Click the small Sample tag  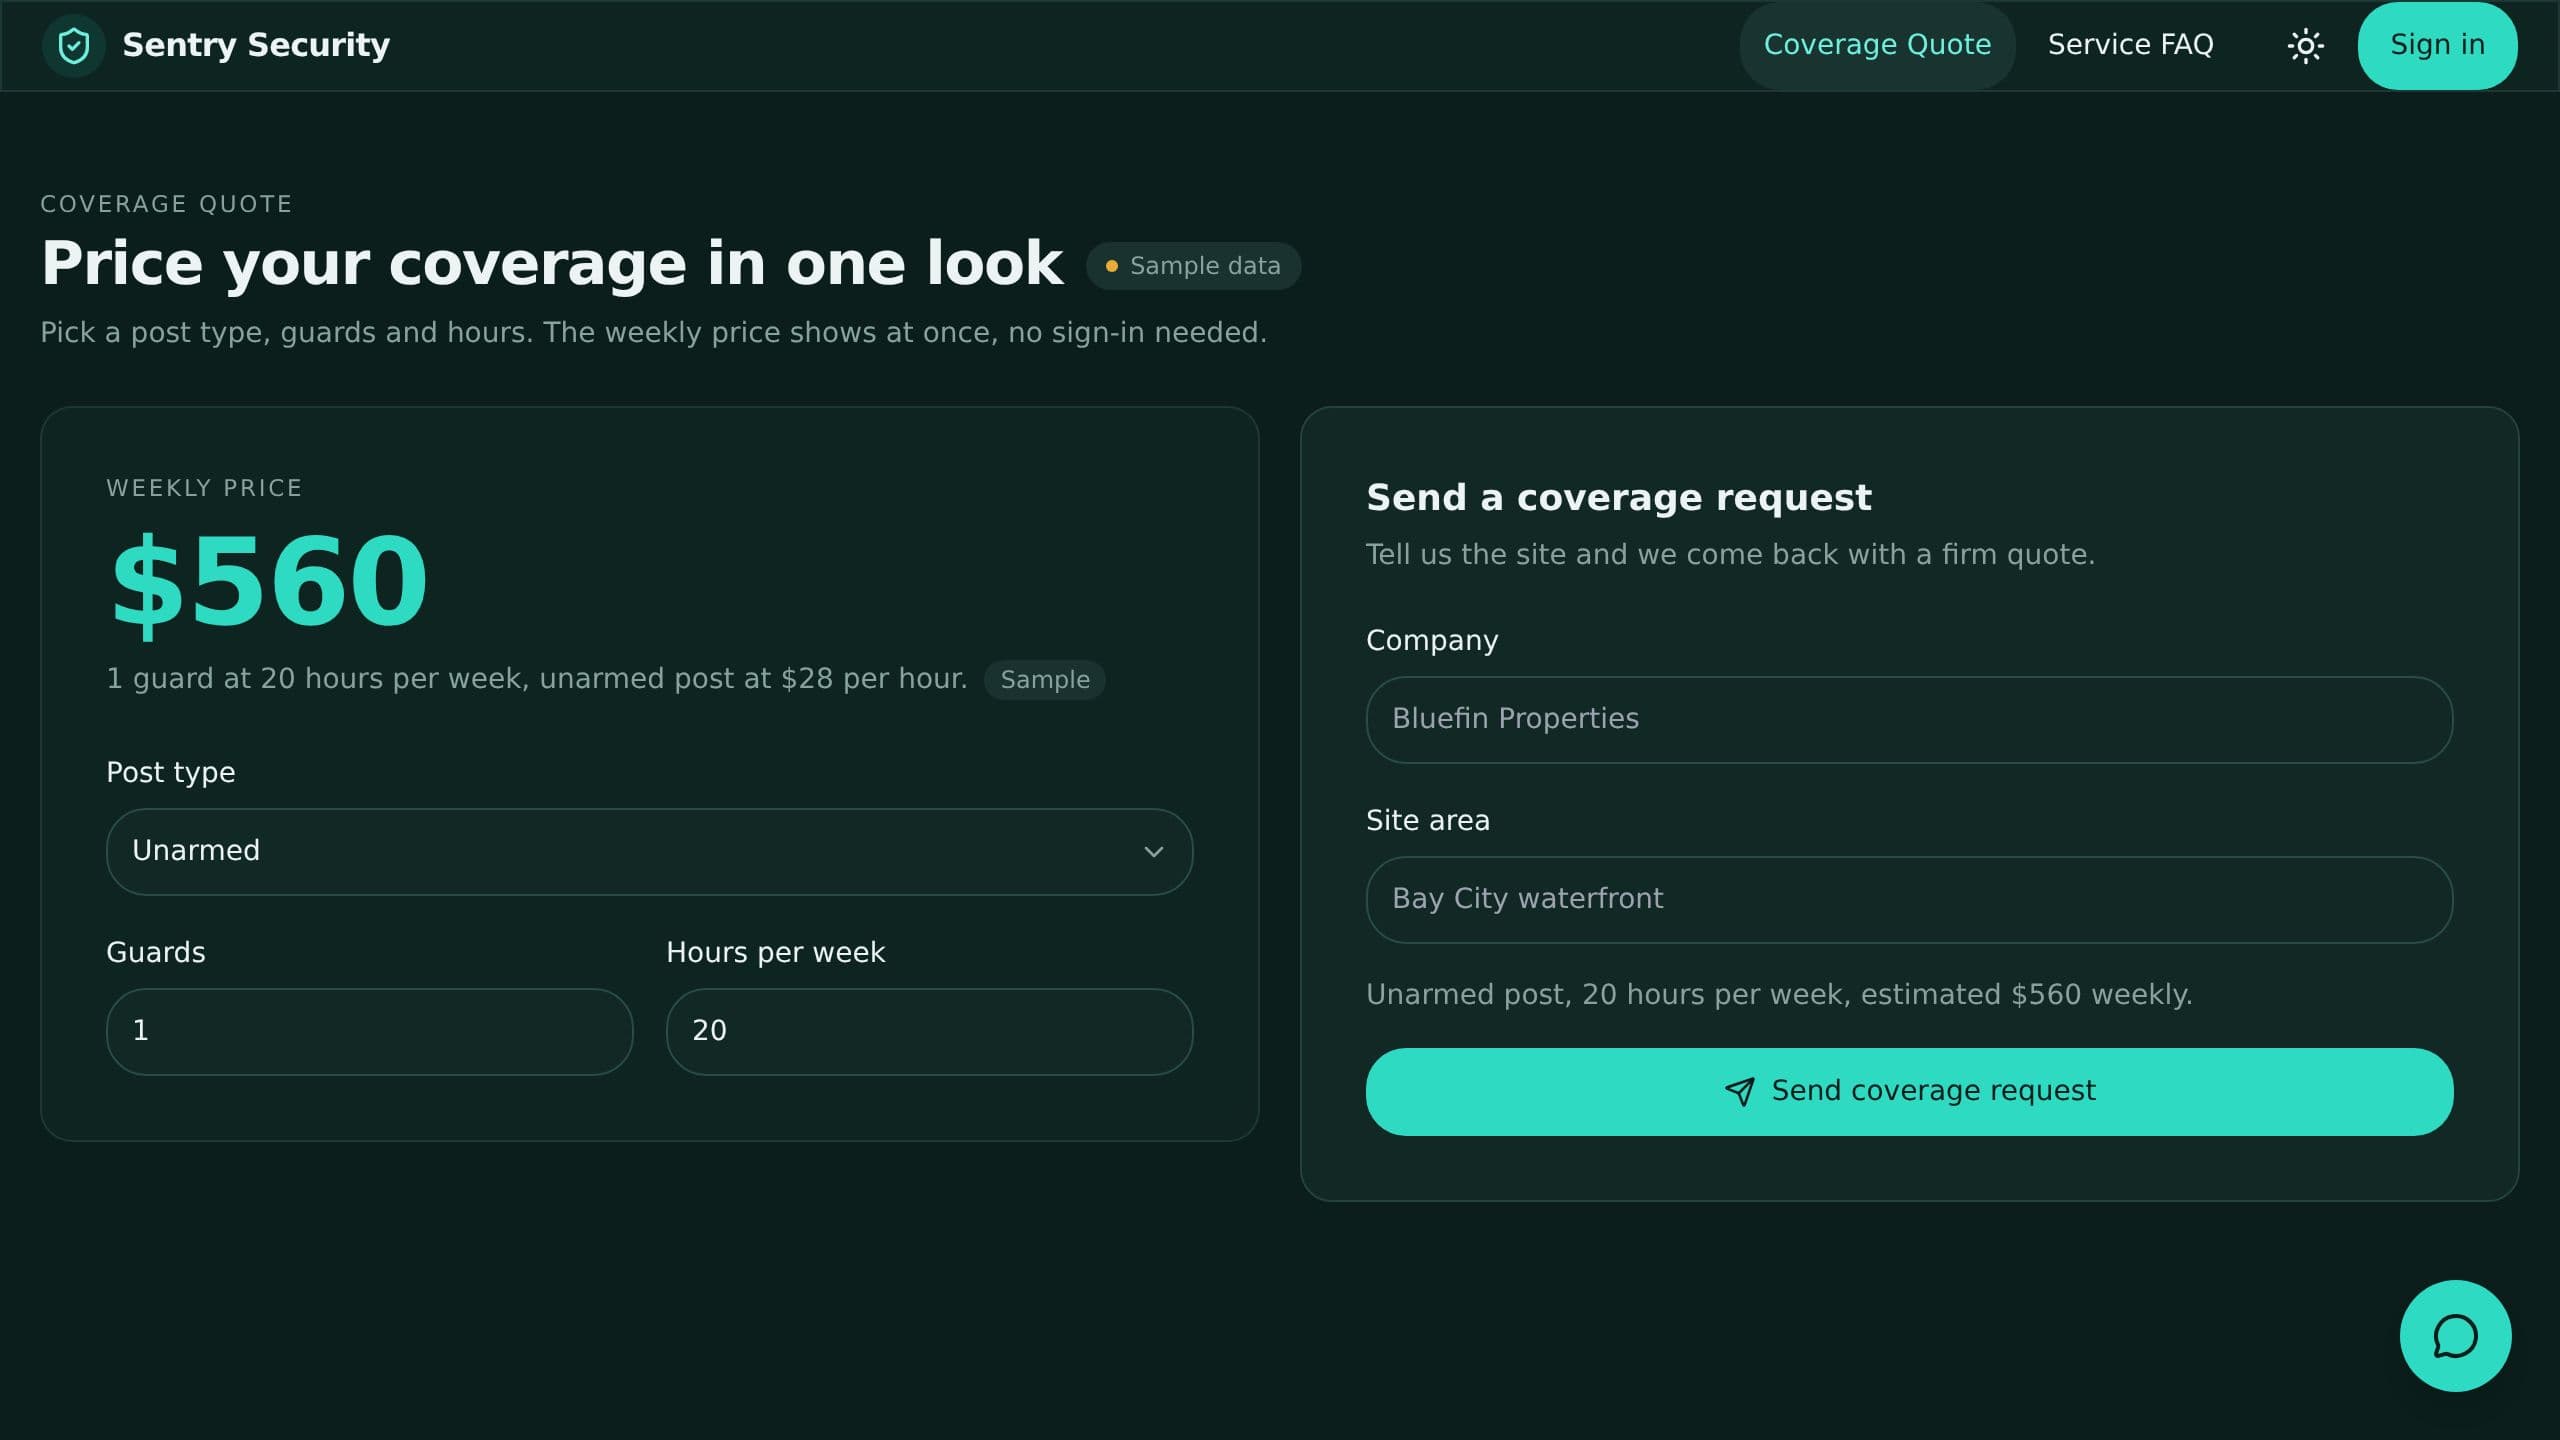[1045, 680]
